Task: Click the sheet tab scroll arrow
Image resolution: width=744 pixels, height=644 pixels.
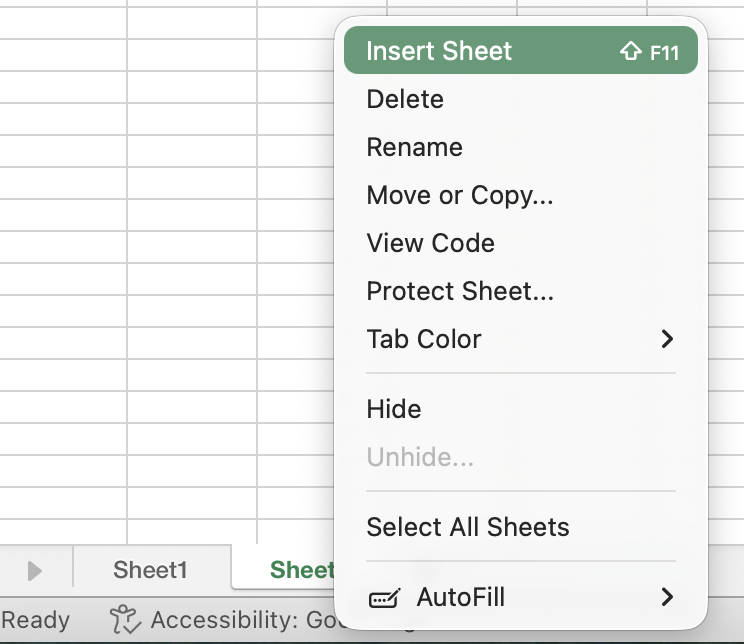Action: tap(35, 571)
